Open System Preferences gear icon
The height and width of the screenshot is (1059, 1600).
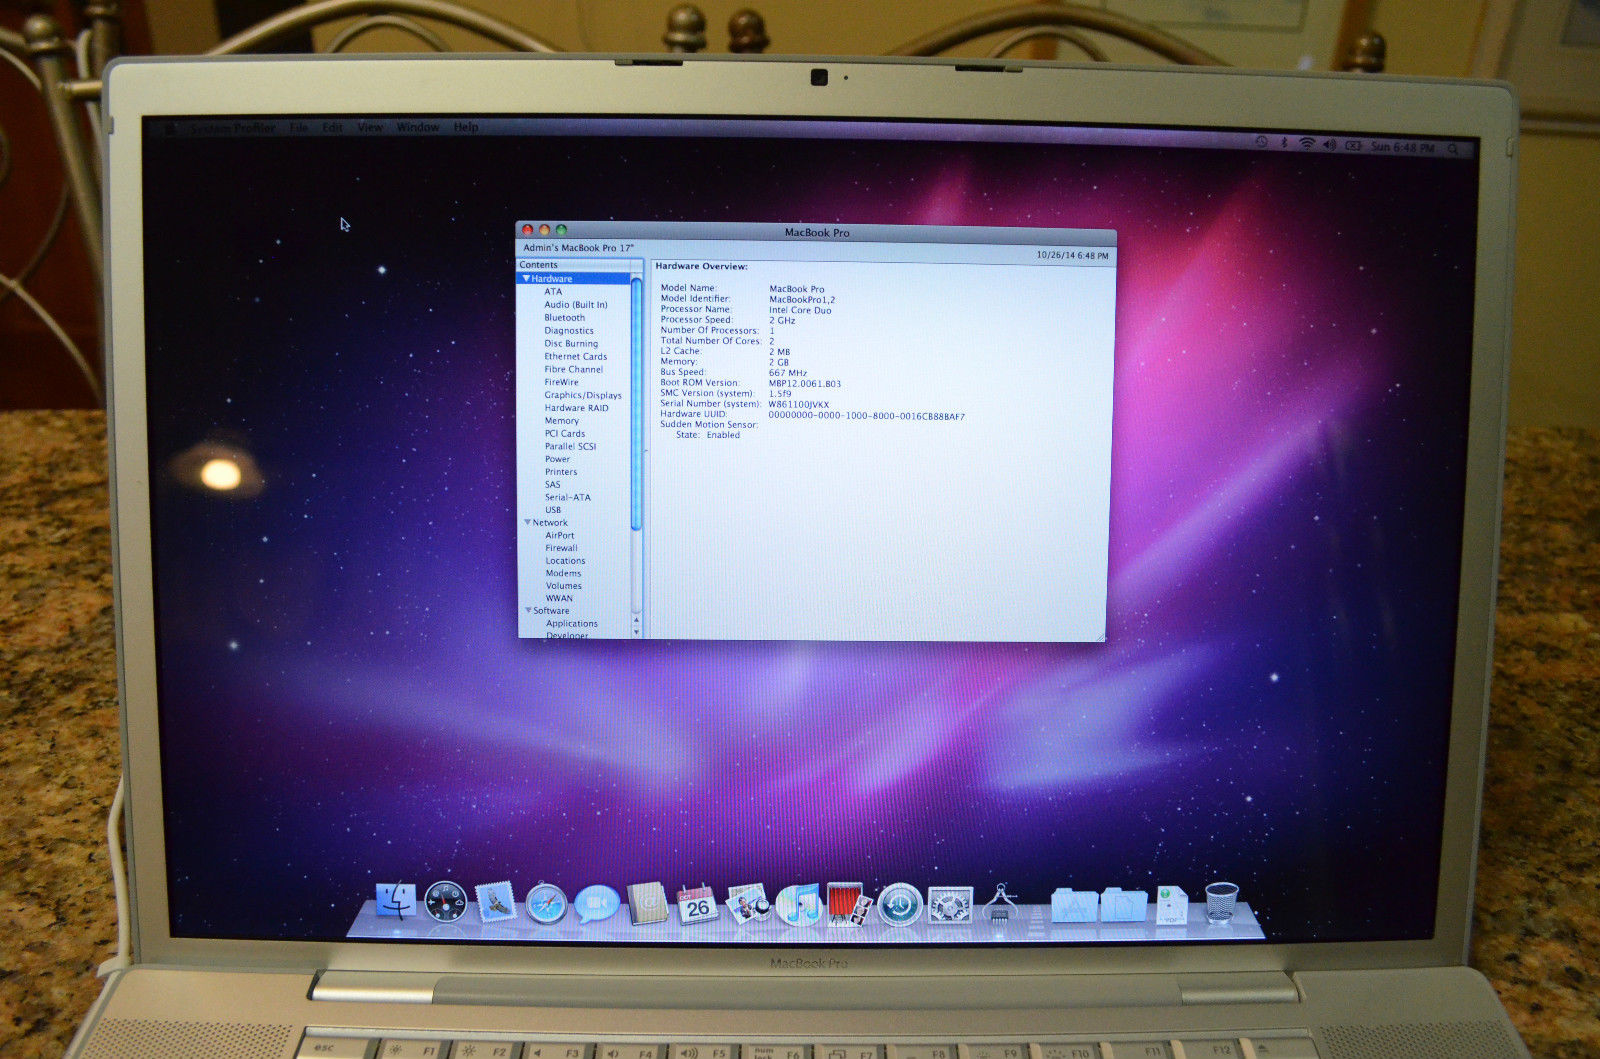[x=950, y=904]
